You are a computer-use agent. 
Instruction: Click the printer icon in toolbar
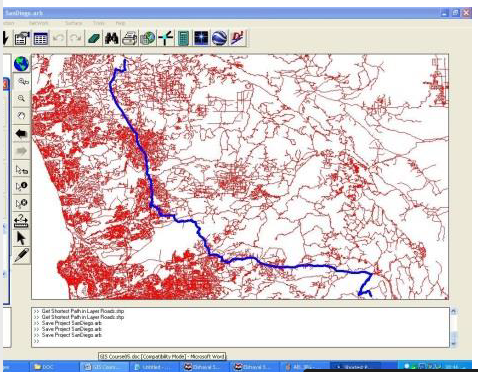tap(129, 39)
